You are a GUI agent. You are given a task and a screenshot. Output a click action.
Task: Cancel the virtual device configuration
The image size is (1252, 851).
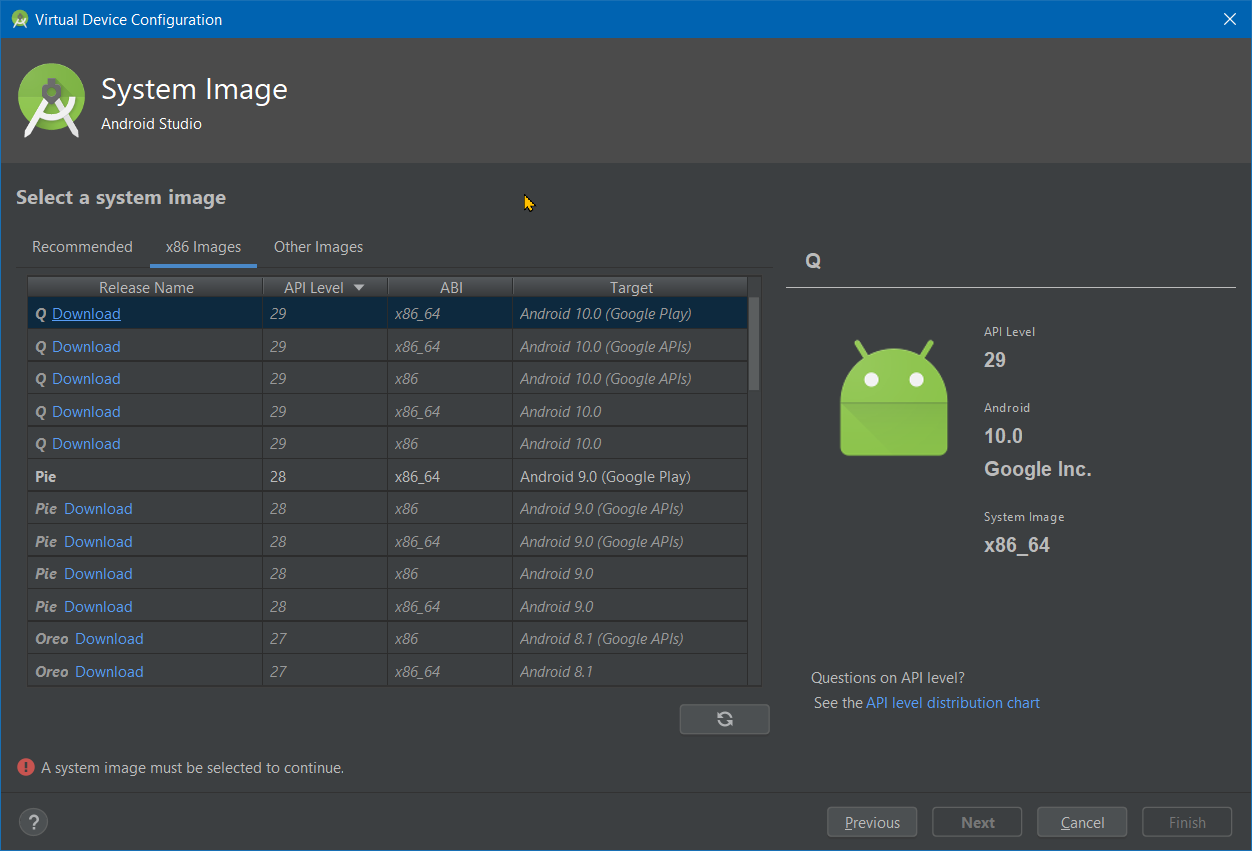[x=1082, y=822]
